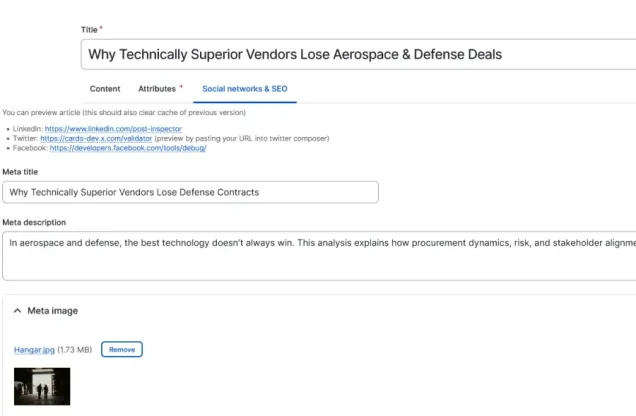
Task: Click inside the Meta description text area
Action: 320,256
